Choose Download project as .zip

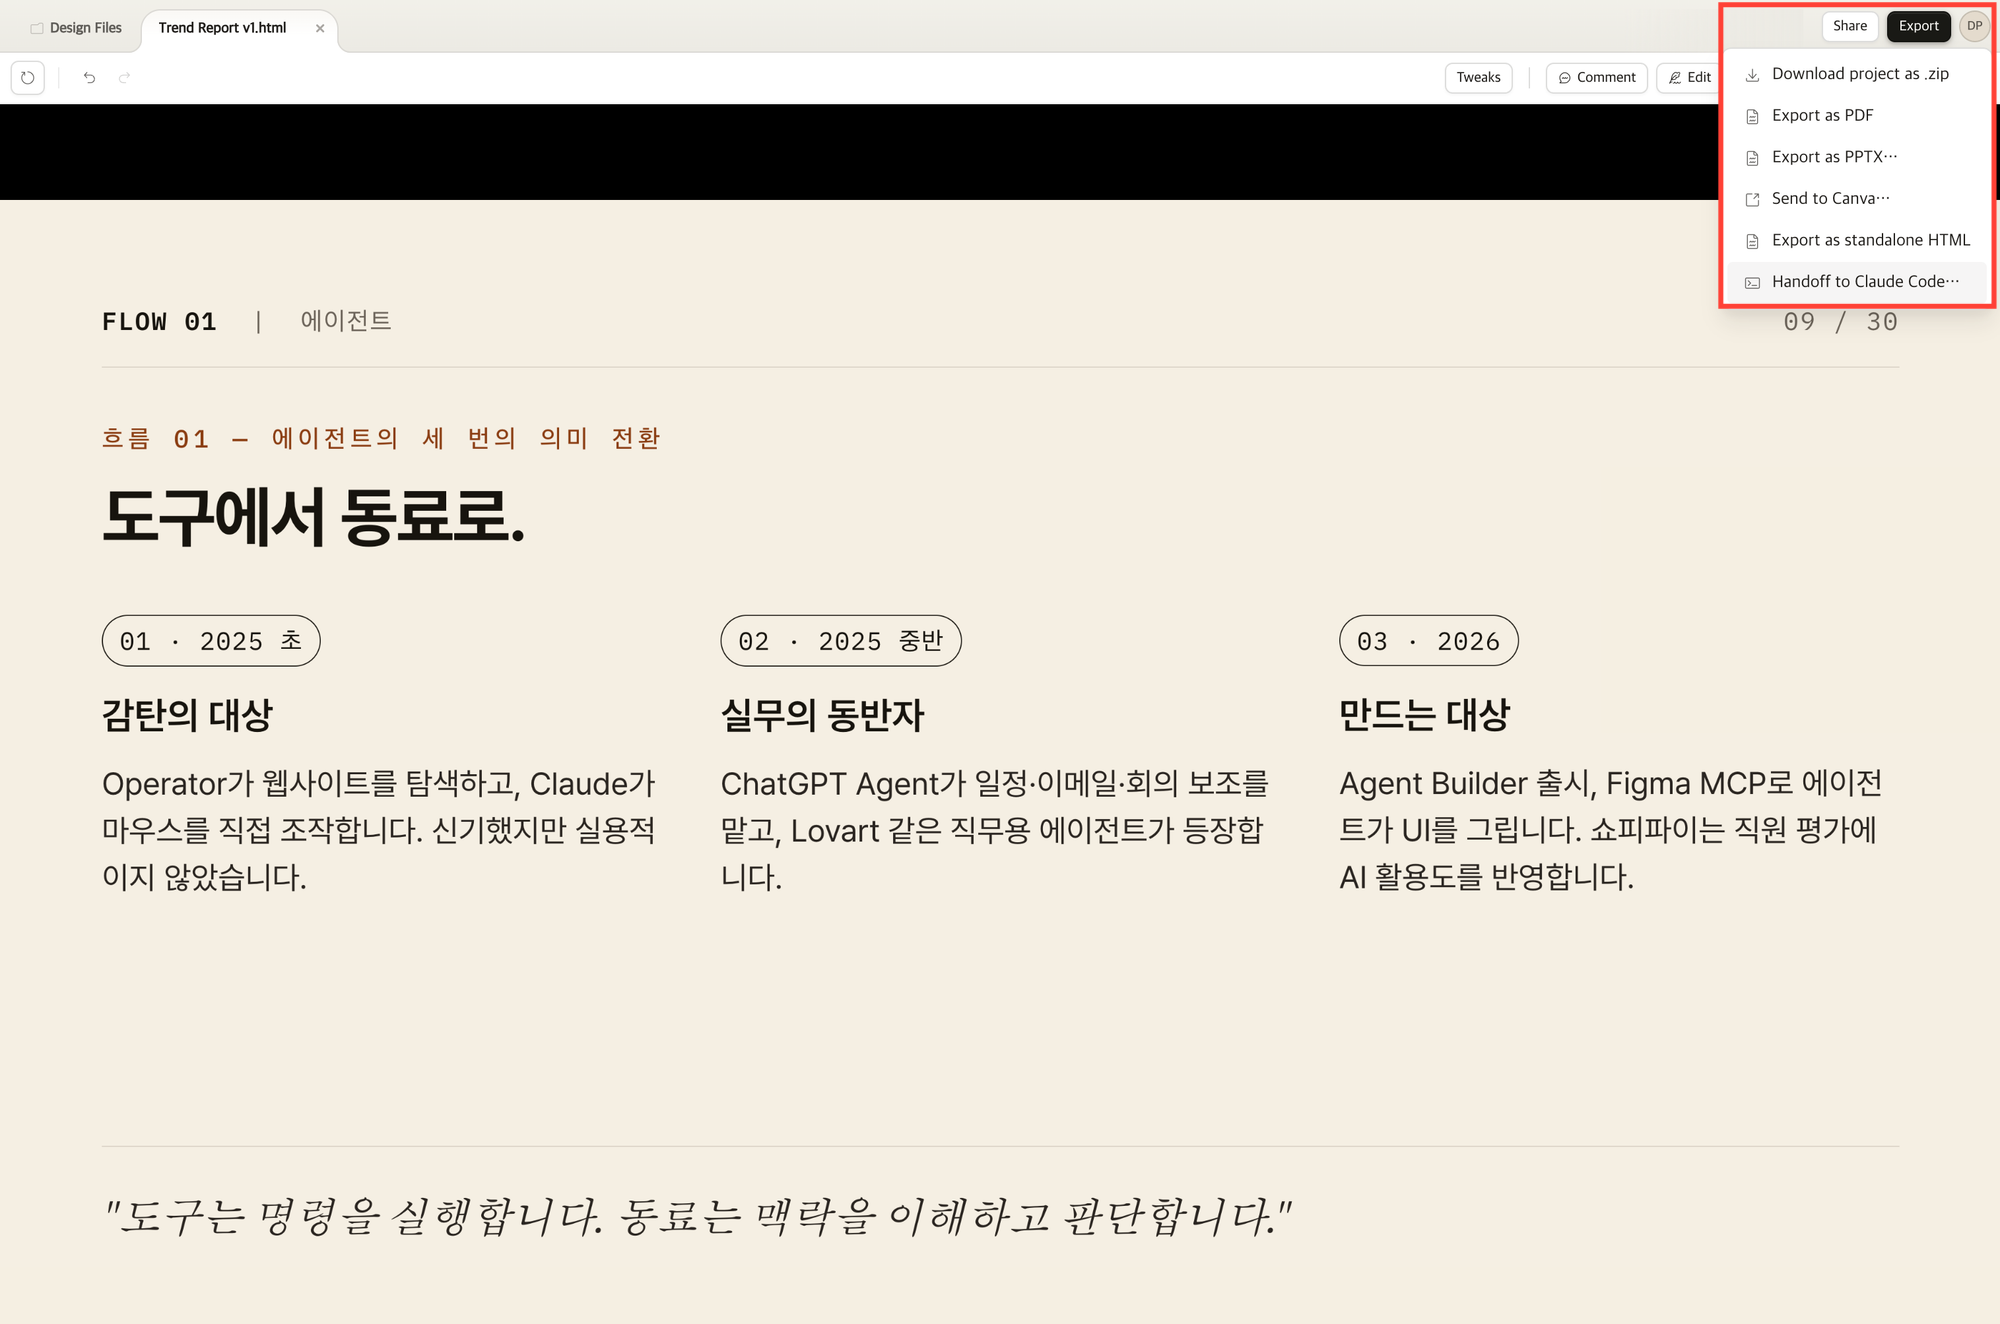click(x=1859, y=74)
